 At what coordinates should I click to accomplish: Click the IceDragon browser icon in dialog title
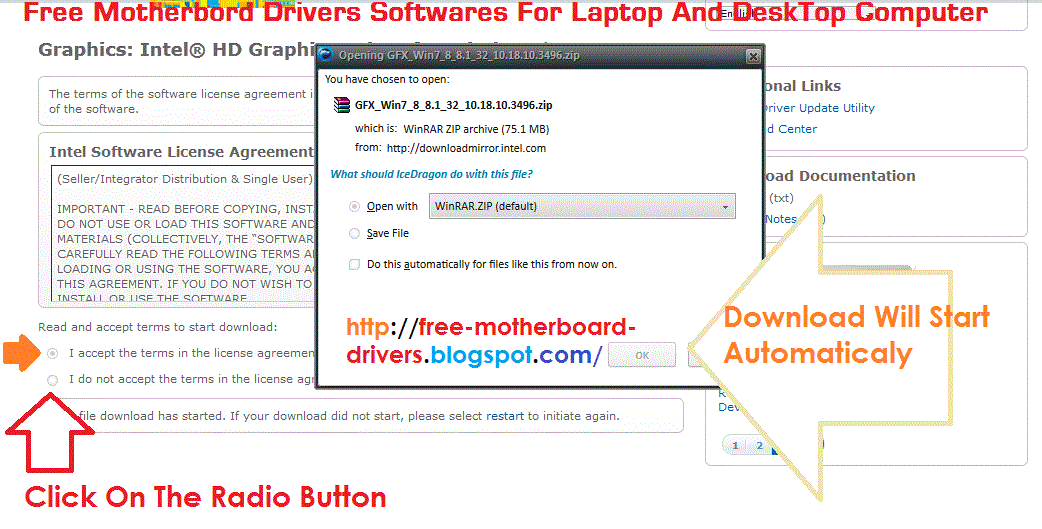[326, 55]
